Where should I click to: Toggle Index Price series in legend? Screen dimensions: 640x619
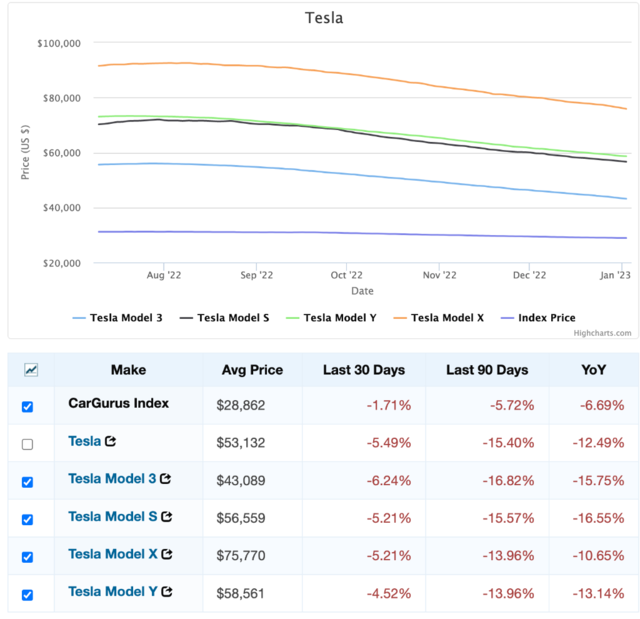(540, 318)
